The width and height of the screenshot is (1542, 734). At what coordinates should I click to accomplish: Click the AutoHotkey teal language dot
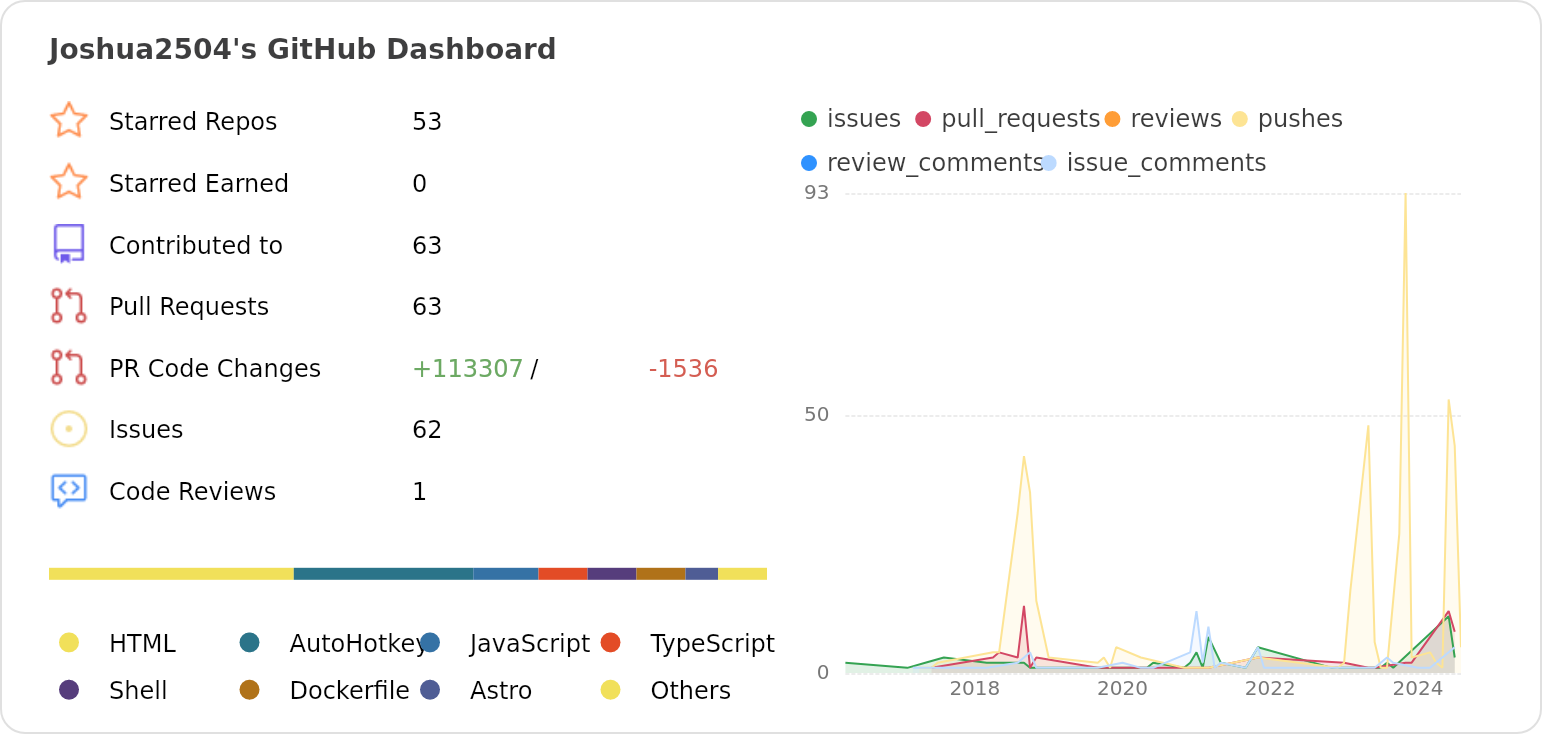[x=250, y=642]
